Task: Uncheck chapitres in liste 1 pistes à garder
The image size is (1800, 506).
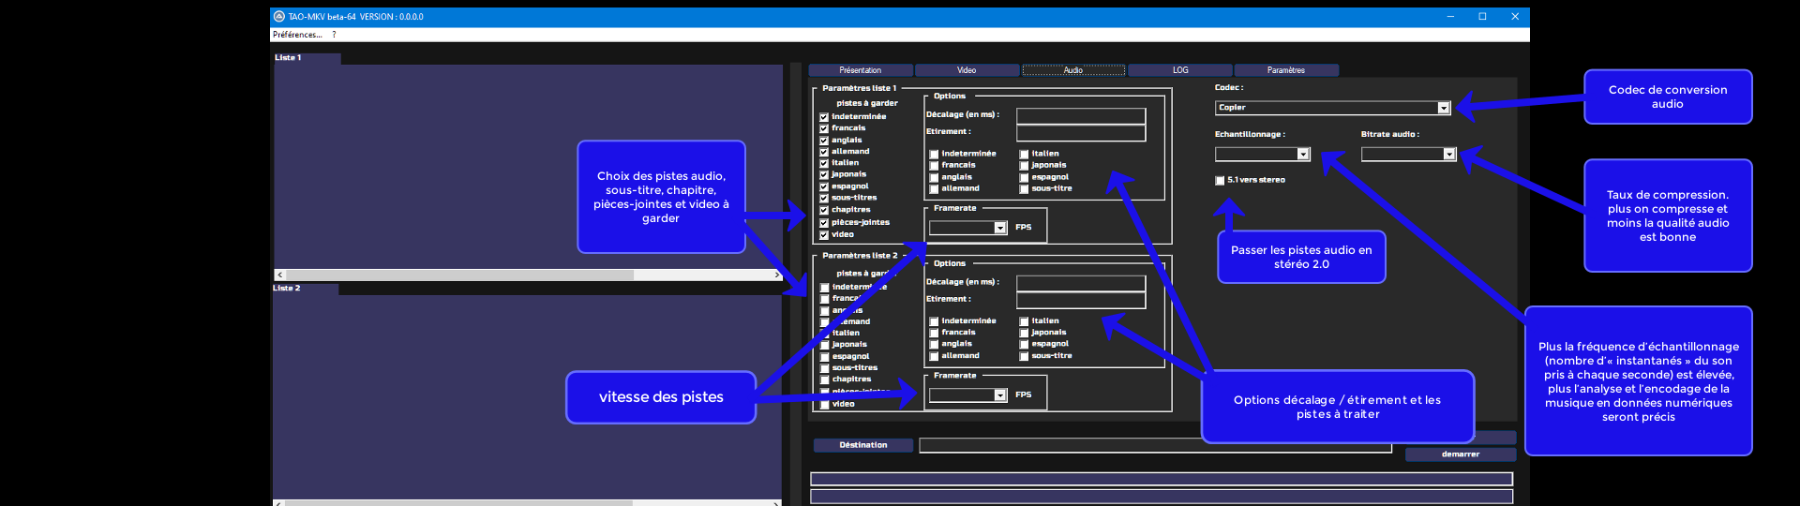Action: point(824,210)
